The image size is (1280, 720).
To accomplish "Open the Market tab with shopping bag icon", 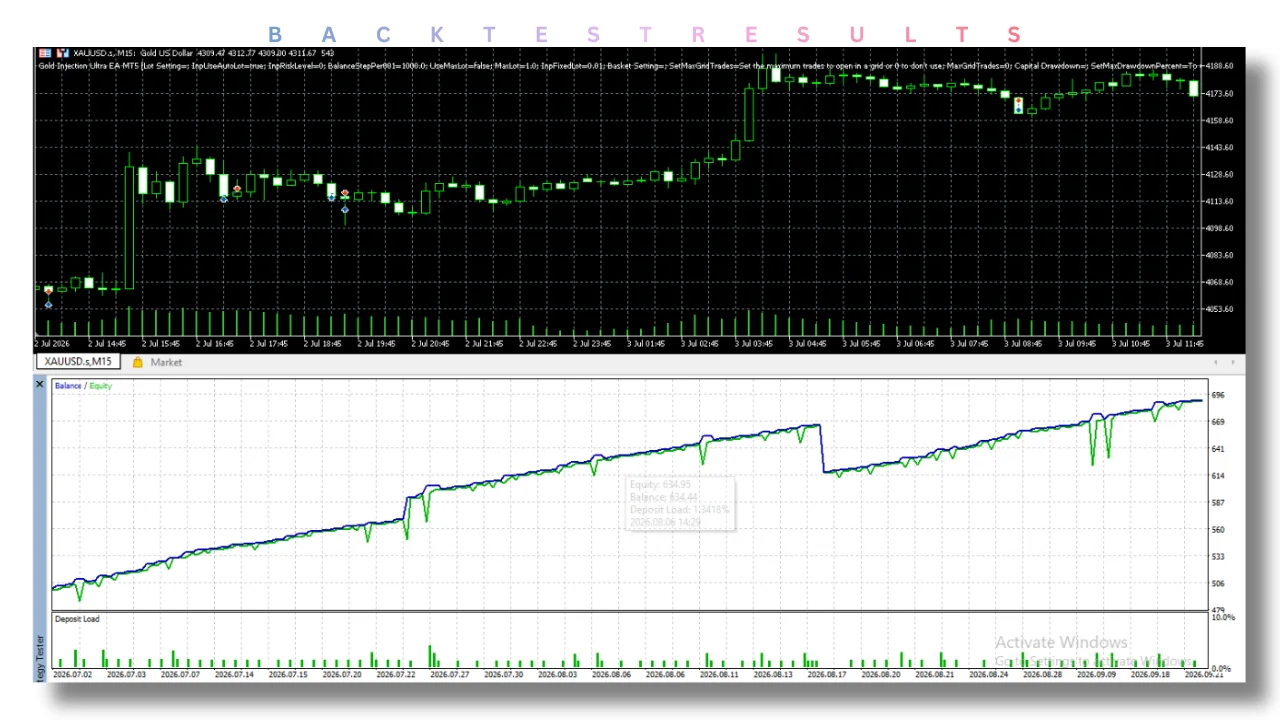I will point(157,362).
